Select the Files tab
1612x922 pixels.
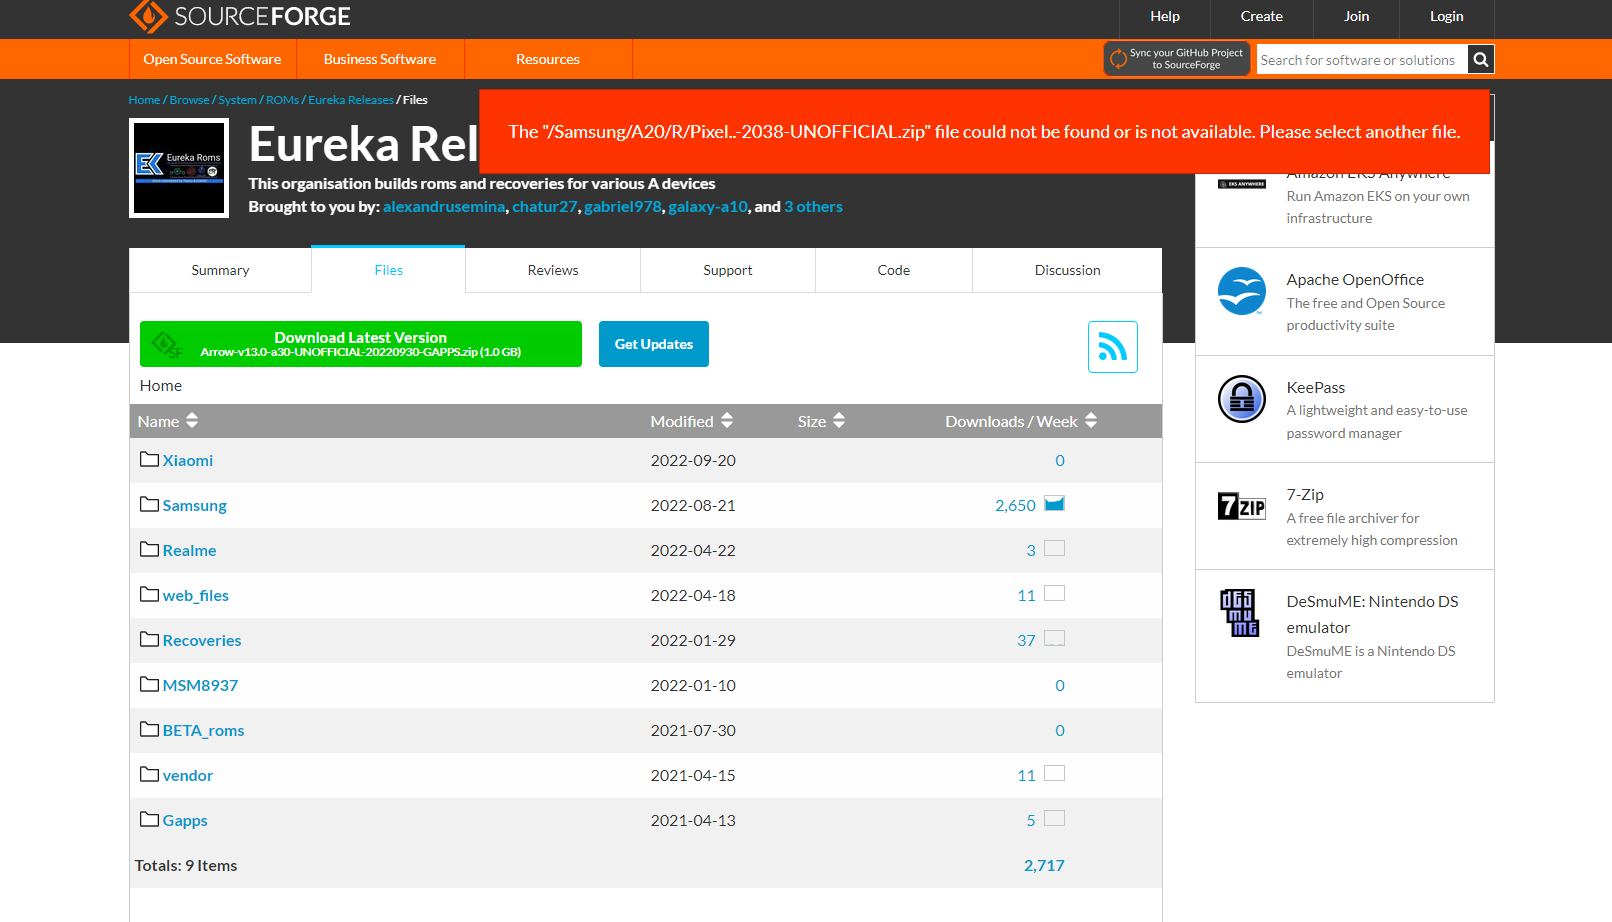388,270
